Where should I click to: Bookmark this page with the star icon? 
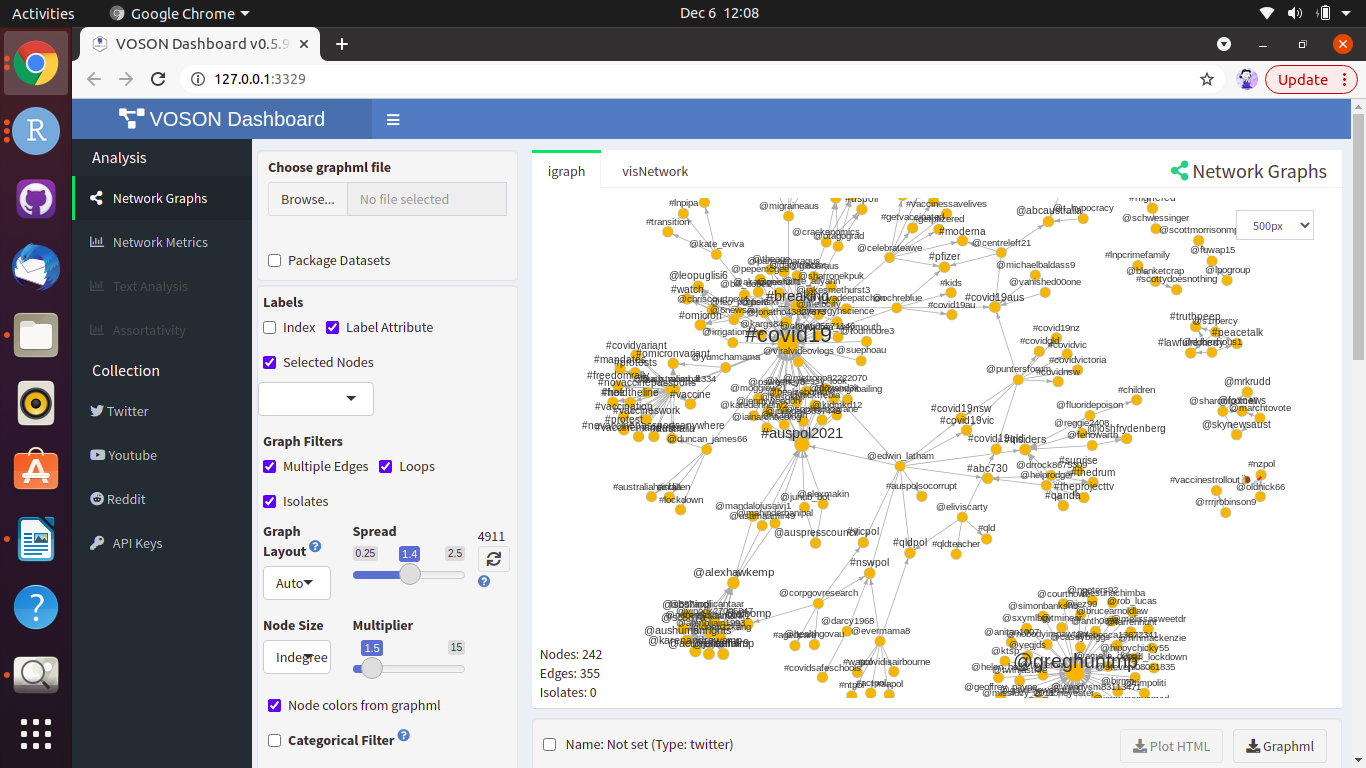[1207, 80]
